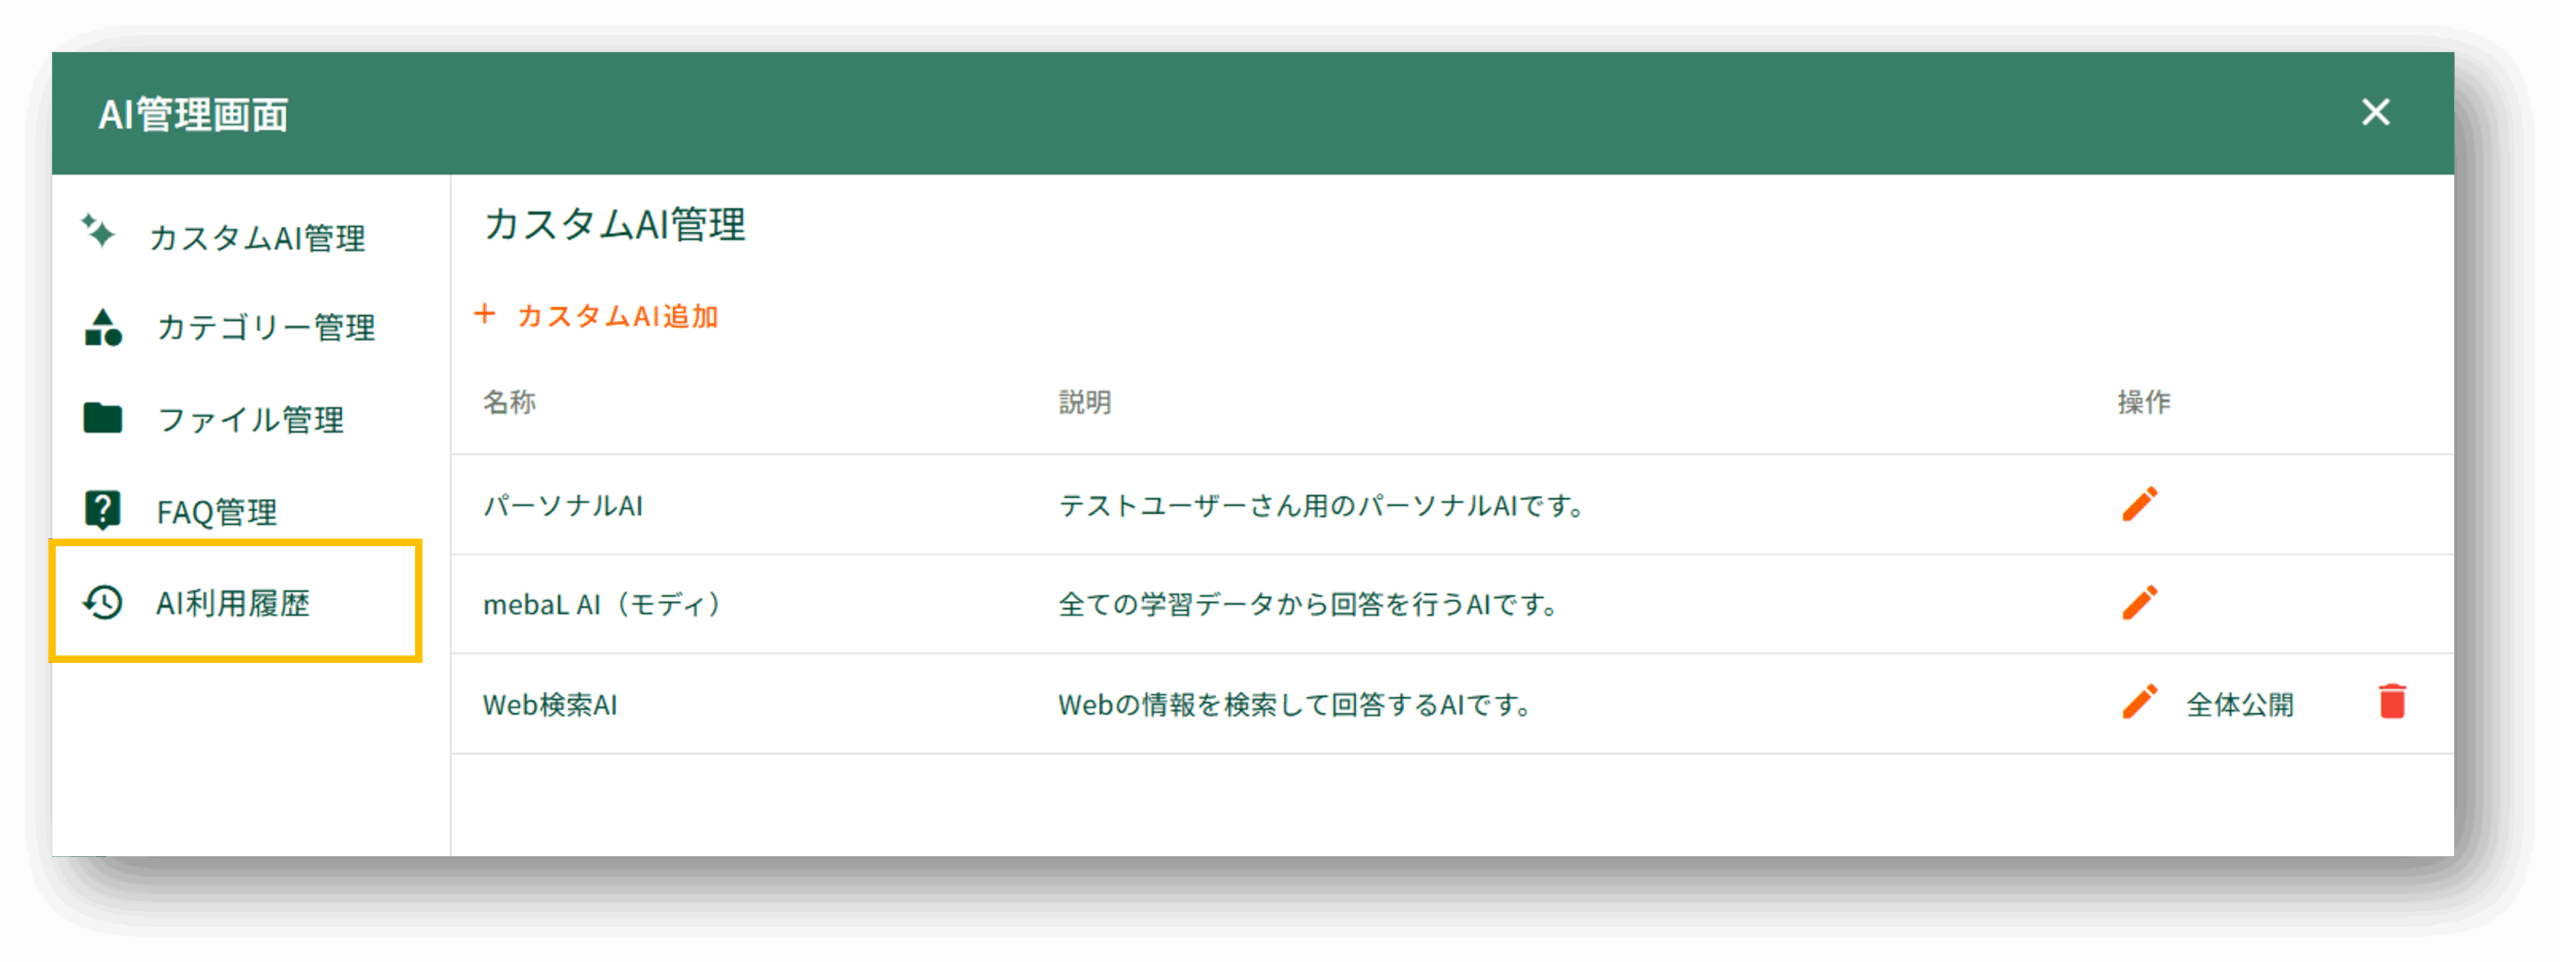Click the shapes icon beside カテゴリー管理
The height and width of the screenshot is (962, 2560).
point(103,328)
